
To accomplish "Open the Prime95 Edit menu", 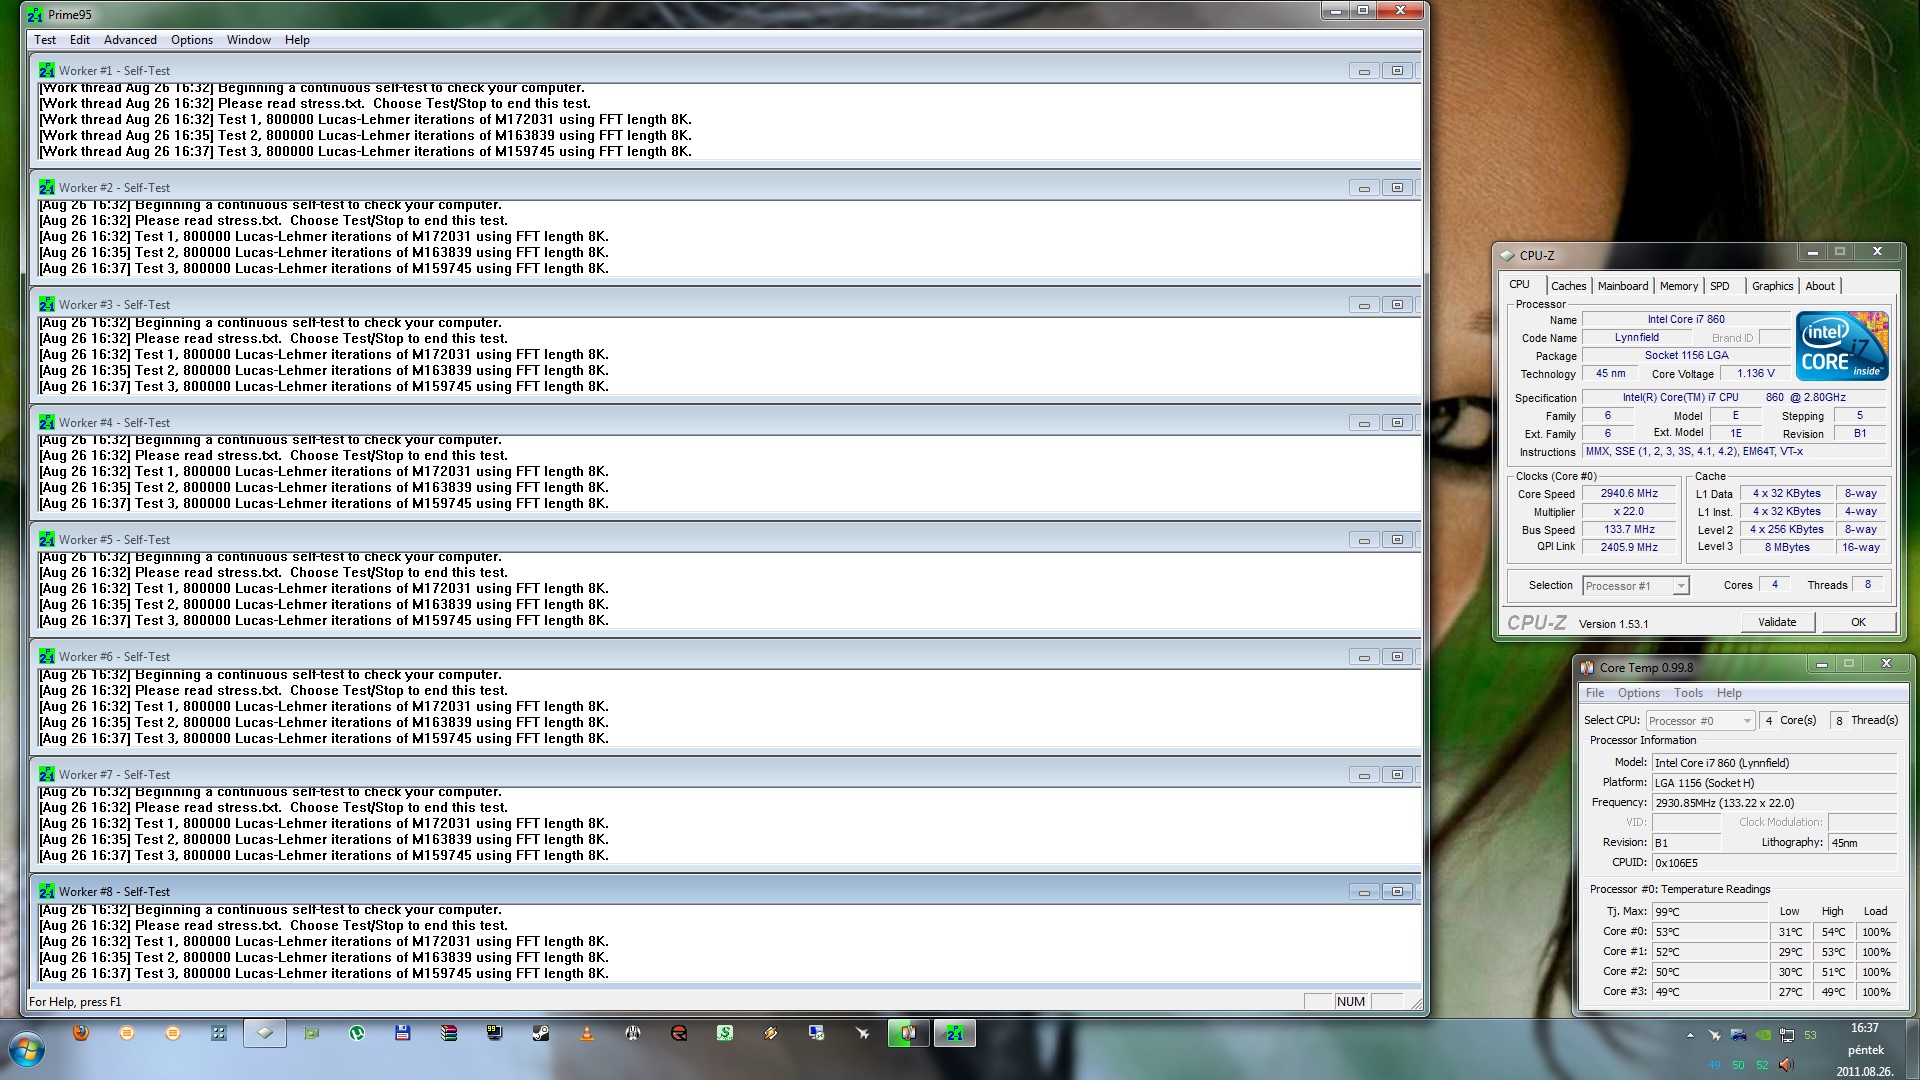I will click(x=80, y=40).
